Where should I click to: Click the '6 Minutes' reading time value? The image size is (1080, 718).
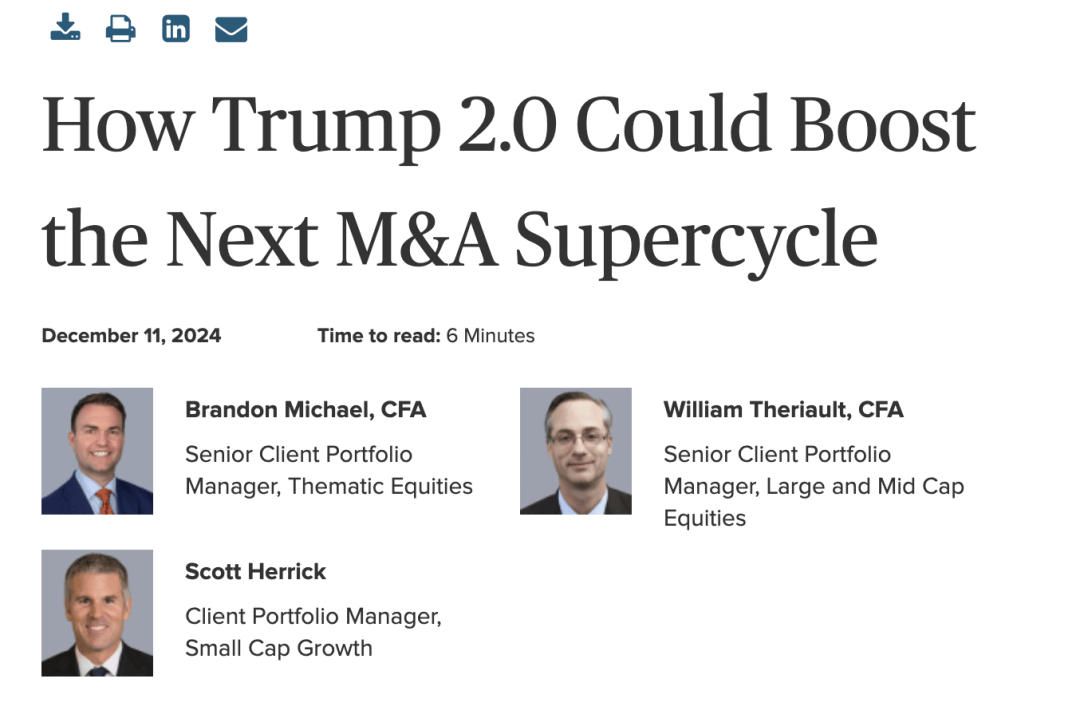490,336
